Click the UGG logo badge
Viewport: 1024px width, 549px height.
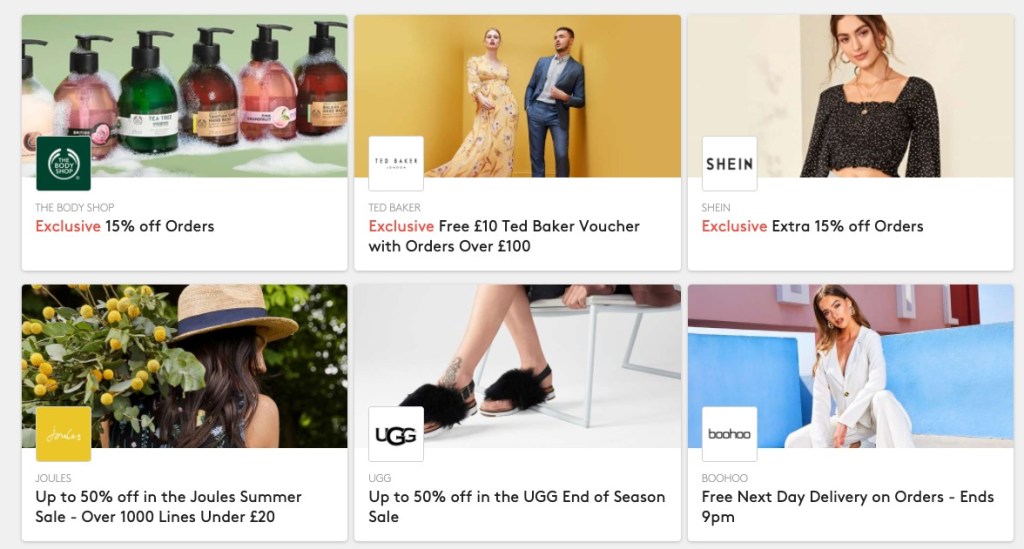tap(396, 434)
